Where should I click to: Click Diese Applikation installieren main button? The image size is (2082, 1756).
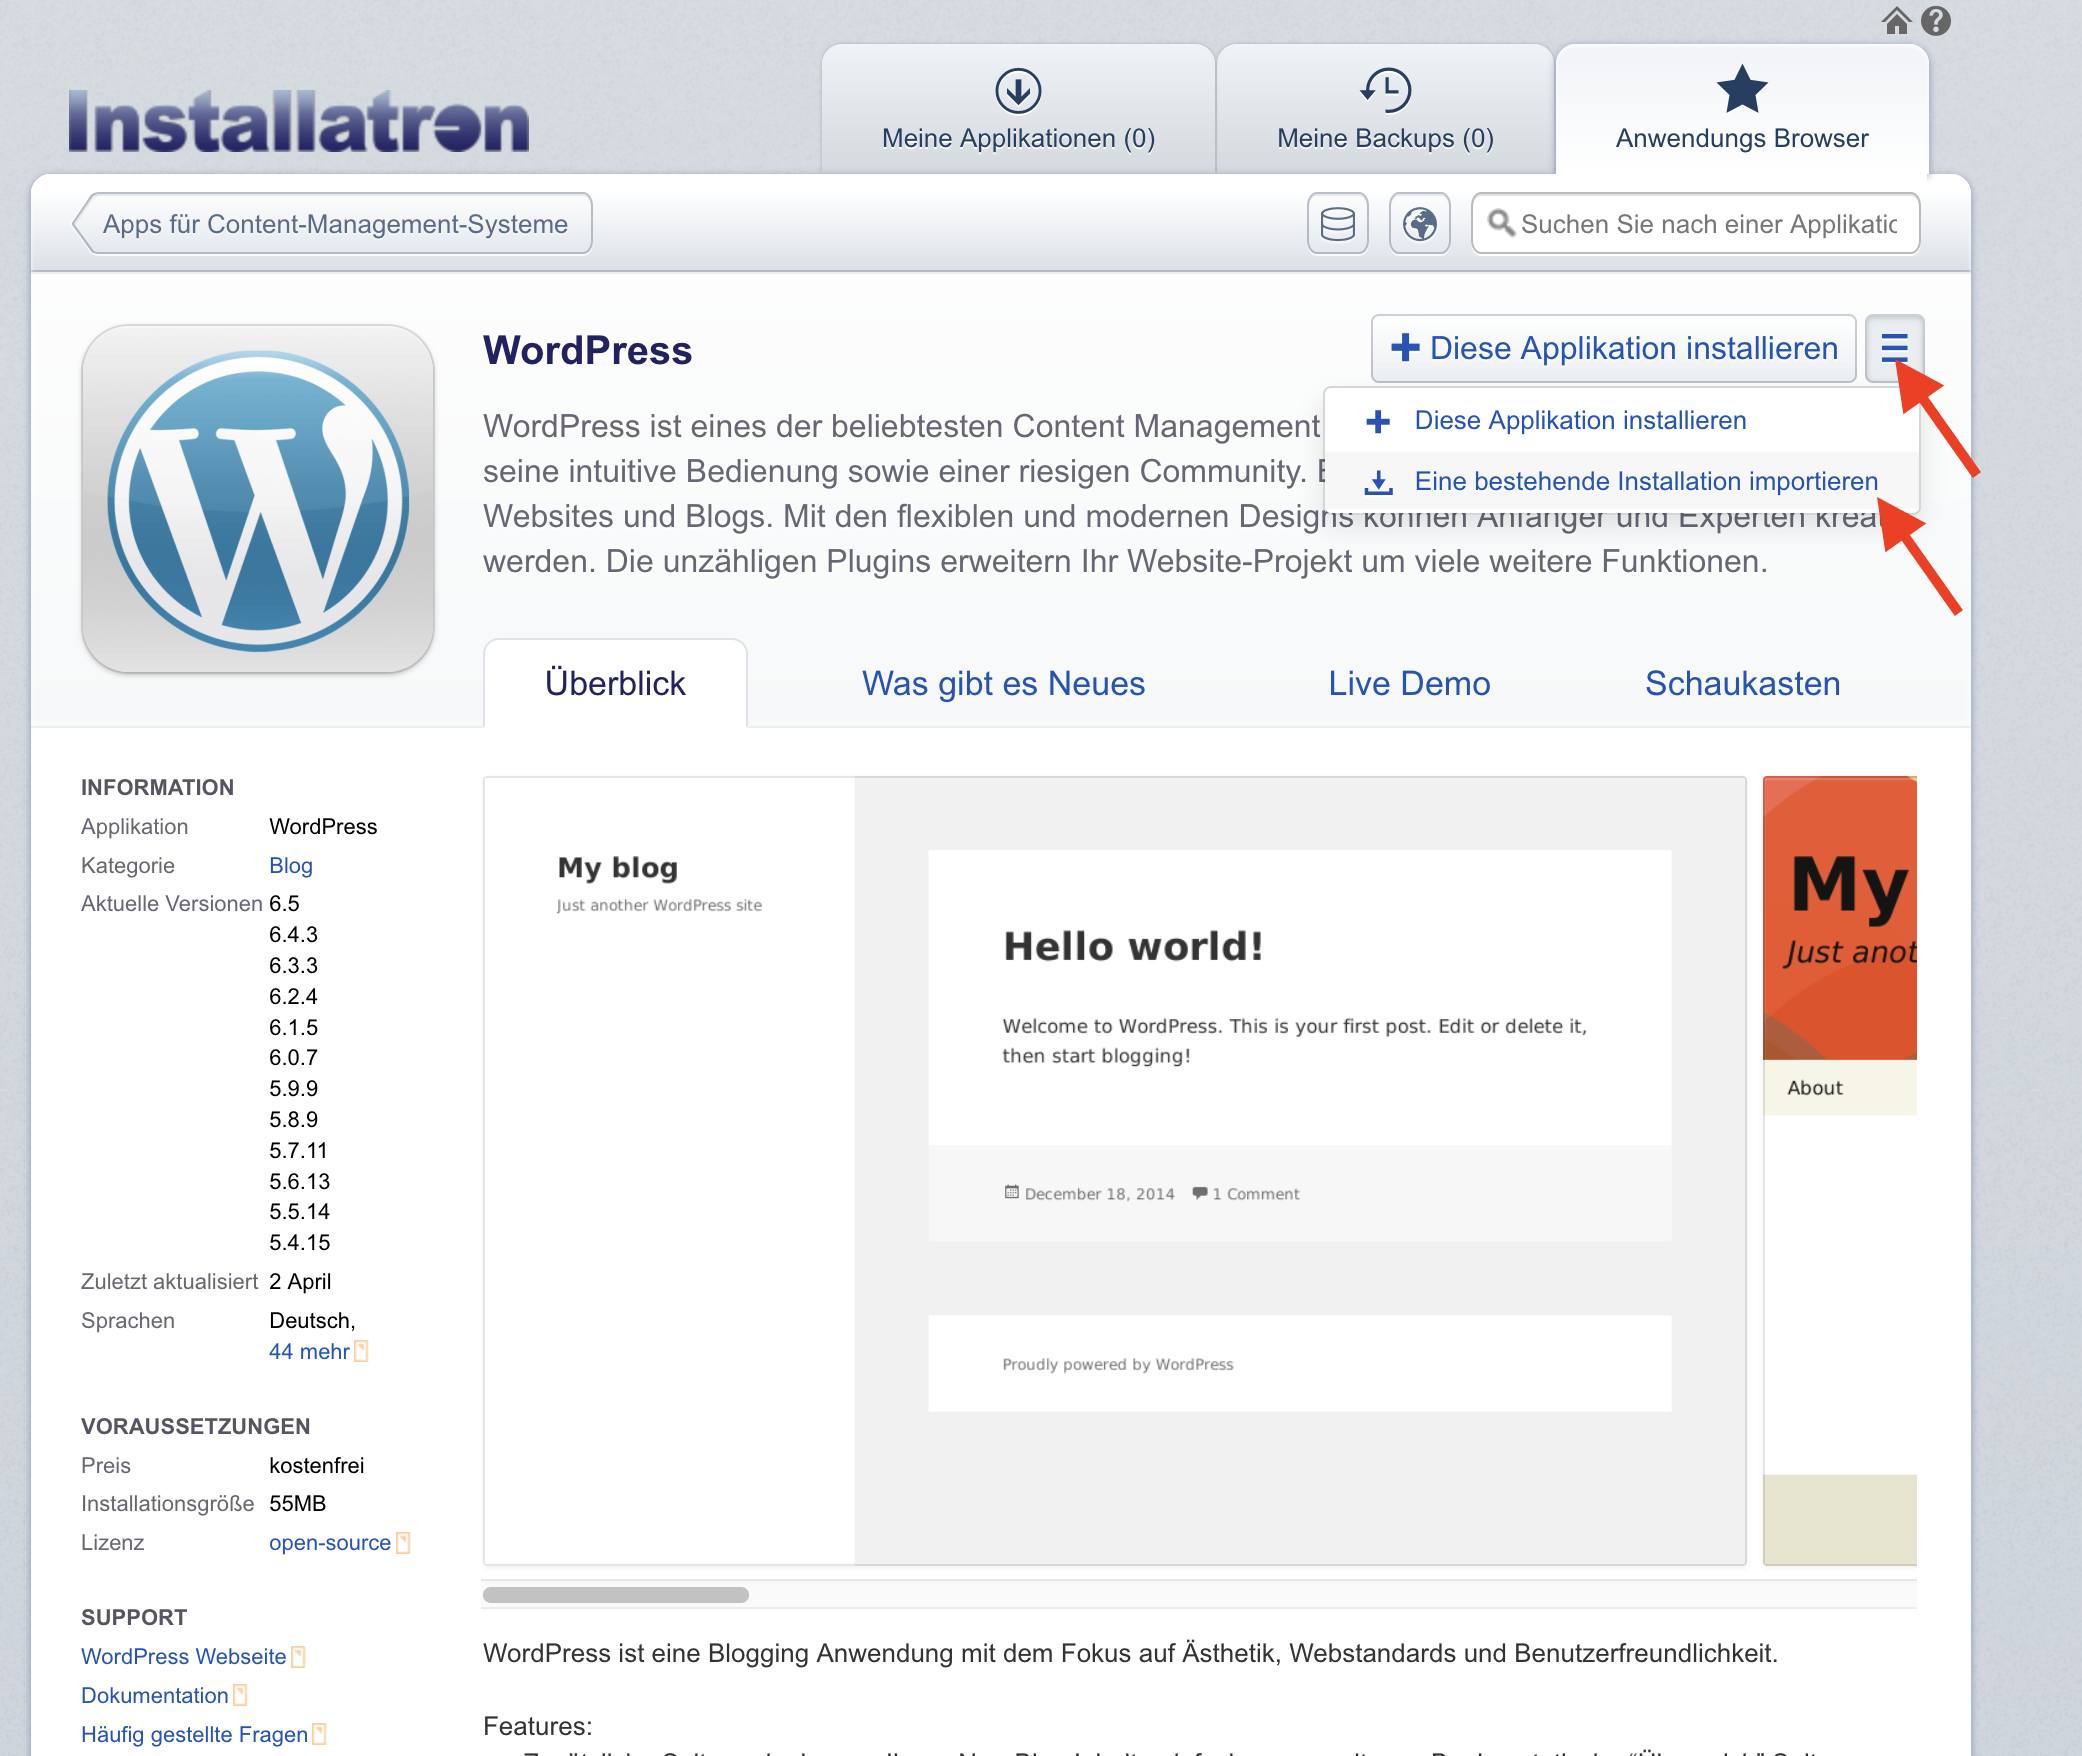1613,348
